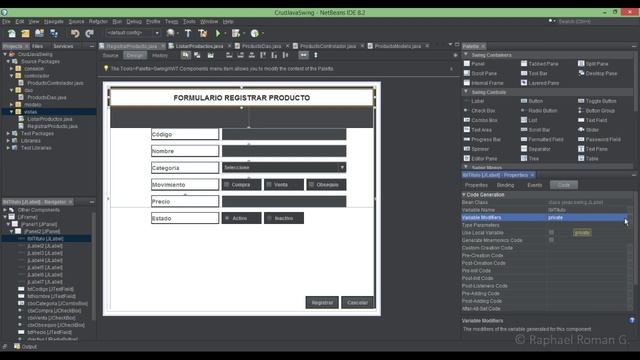
Task: Click the green Run Project icon
Action: [x=218, y=33]
